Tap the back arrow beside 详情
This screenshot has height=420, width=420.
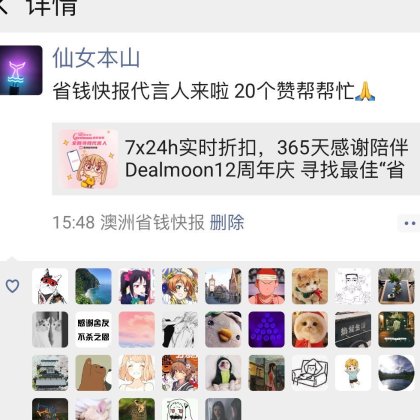(3, 7)
